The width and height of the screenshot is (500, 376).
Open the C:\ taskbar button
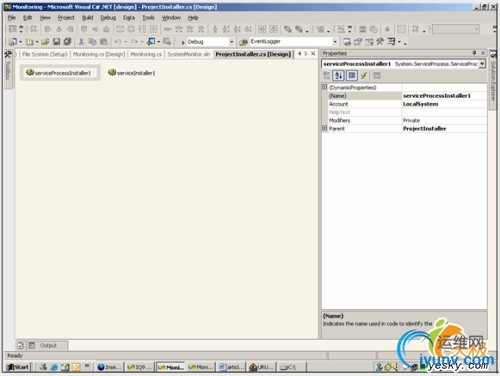(x=291, y=367)
